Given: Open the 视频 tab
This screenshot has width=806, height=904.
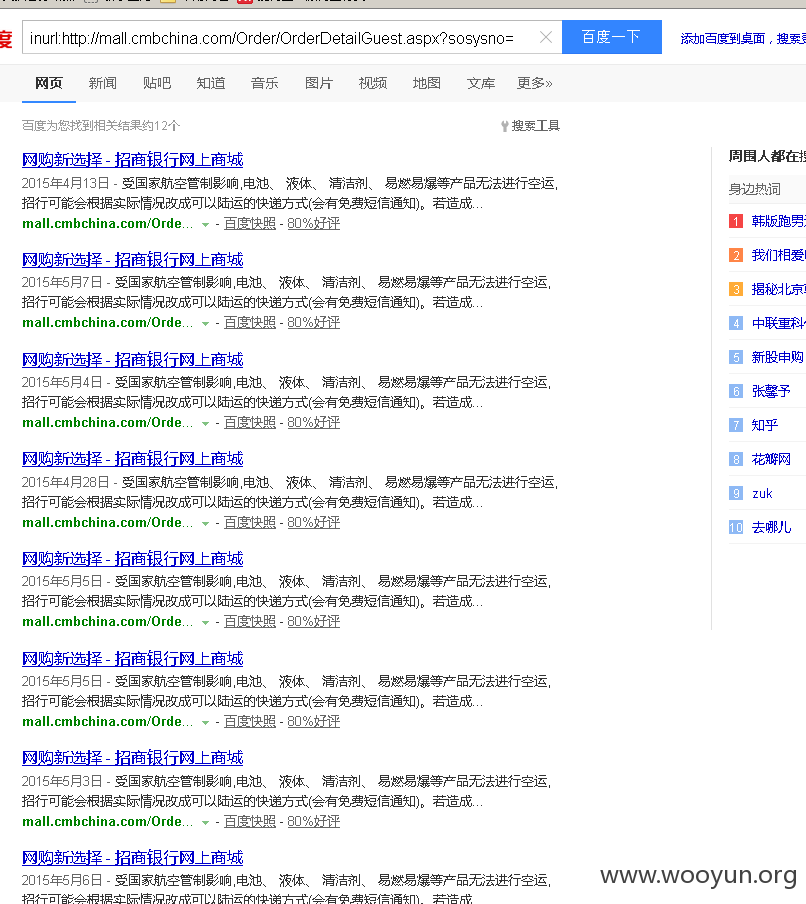Looking at the screenshot, I should tap(372, 84).
